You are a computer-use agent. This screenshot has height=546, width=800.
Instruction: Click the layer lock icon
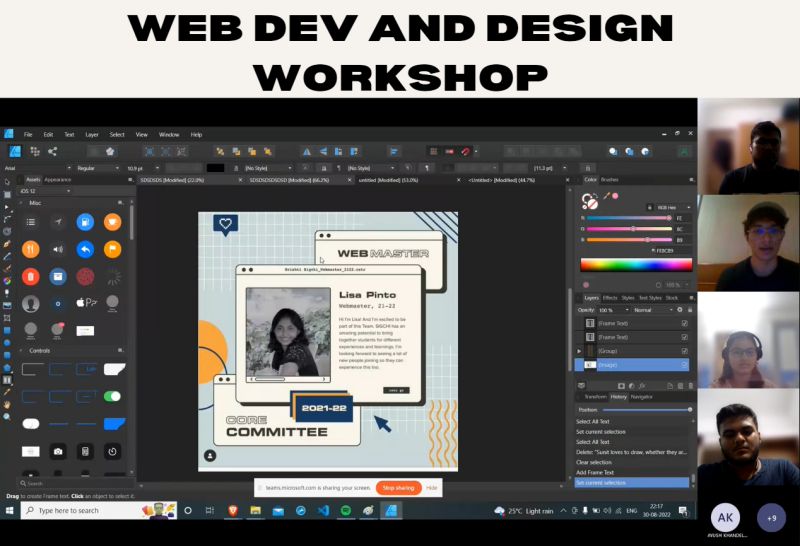[x=690, y=310]
